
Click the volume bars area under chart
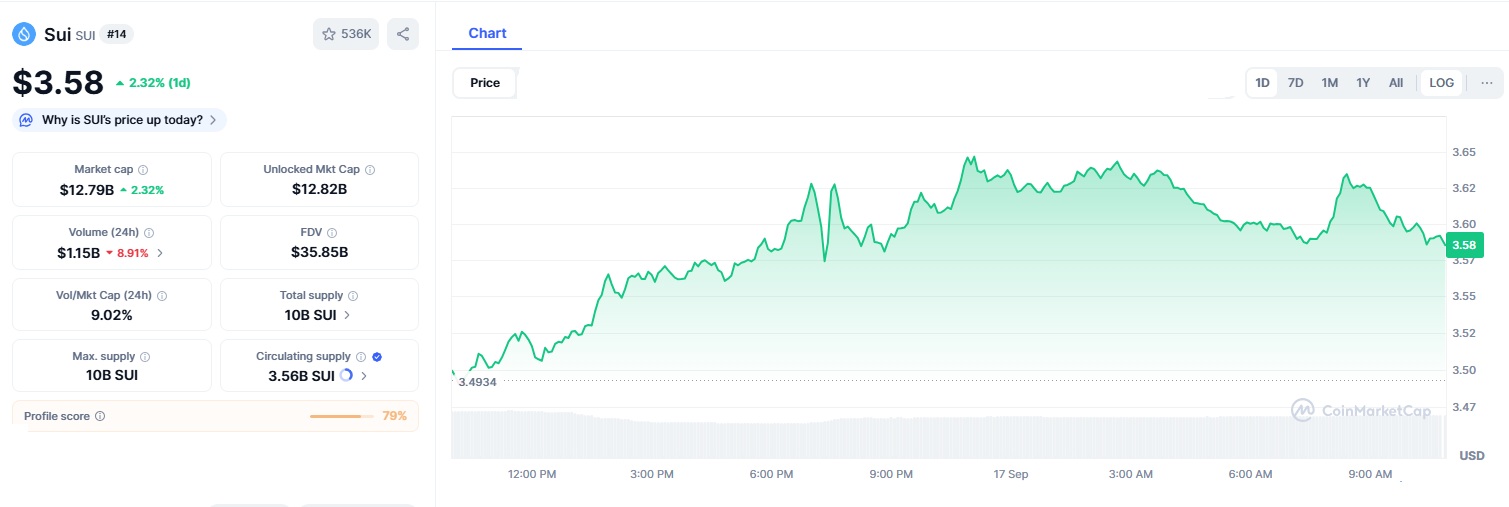click(948, 434)
